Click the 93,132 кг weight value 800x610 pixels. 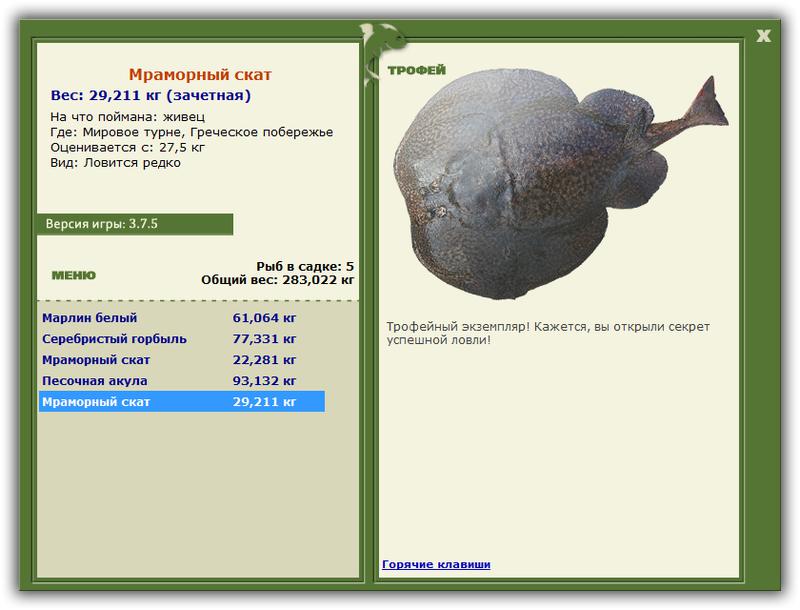[264, 381]
